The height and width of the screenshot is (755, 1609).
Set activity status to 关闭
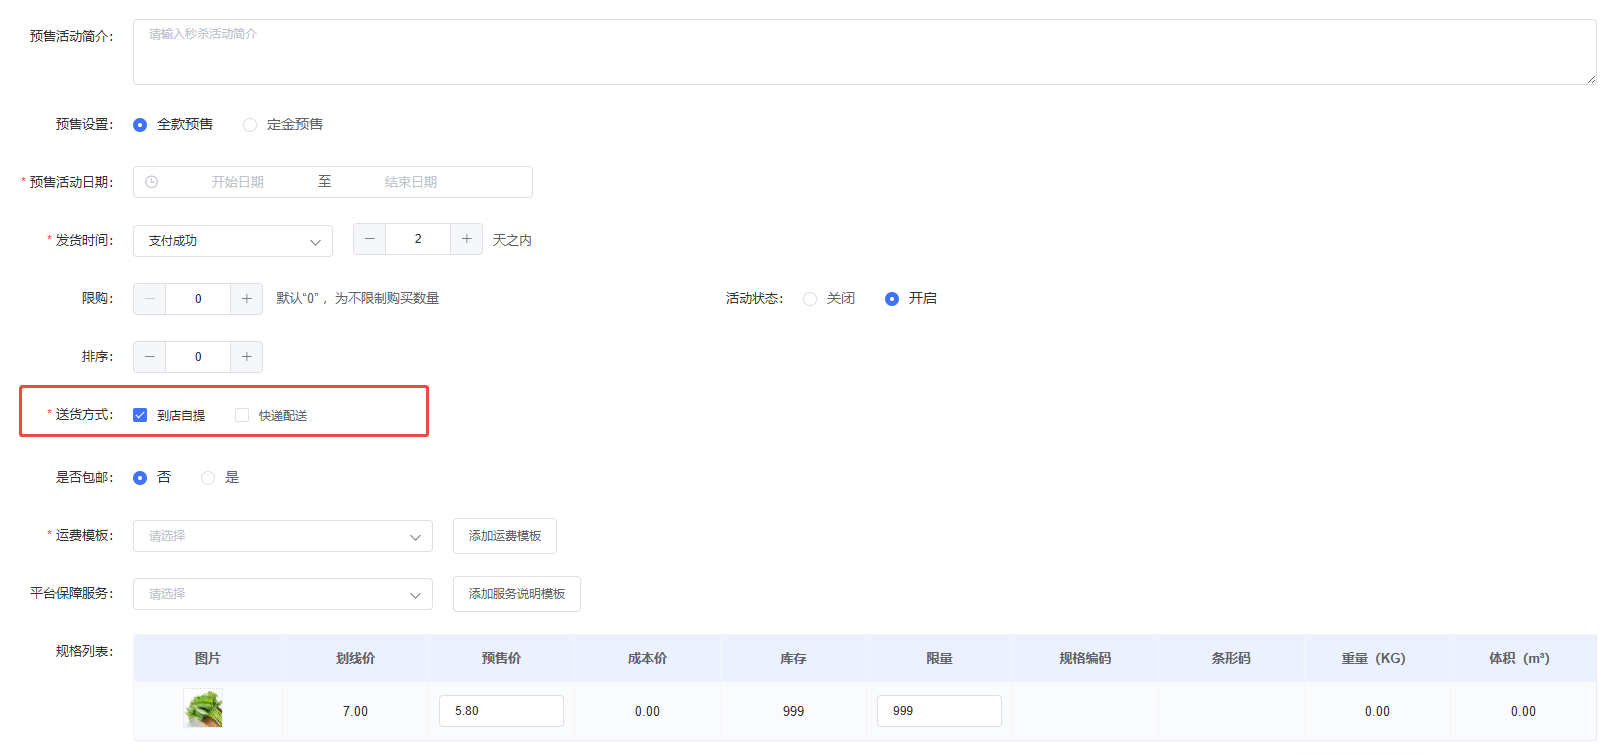(x=810, y=299)
